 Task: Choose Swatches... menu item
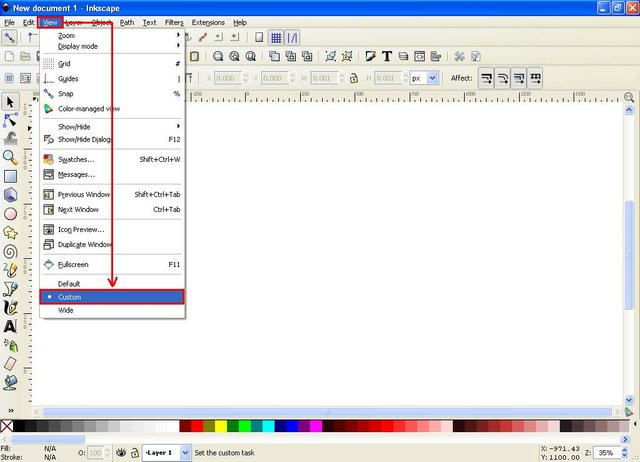(x=112, y=159)
